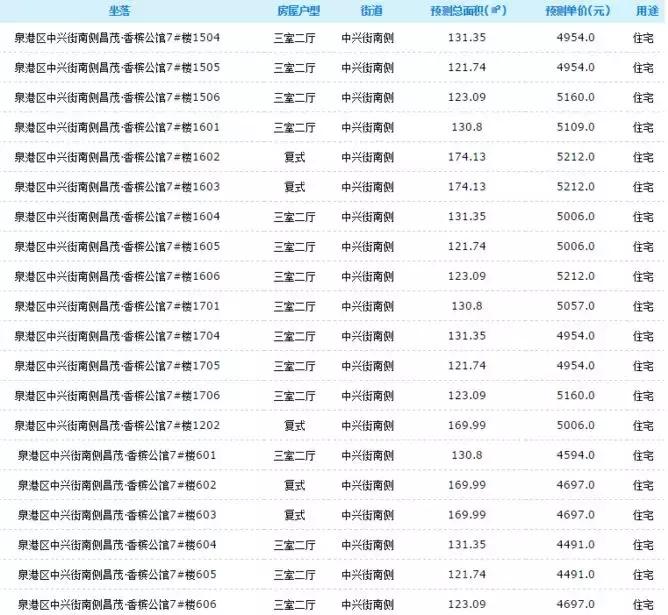Click price 4594.0 in the 601 row
The height and width of the screenshot is (615, 668).
point(576,455)
